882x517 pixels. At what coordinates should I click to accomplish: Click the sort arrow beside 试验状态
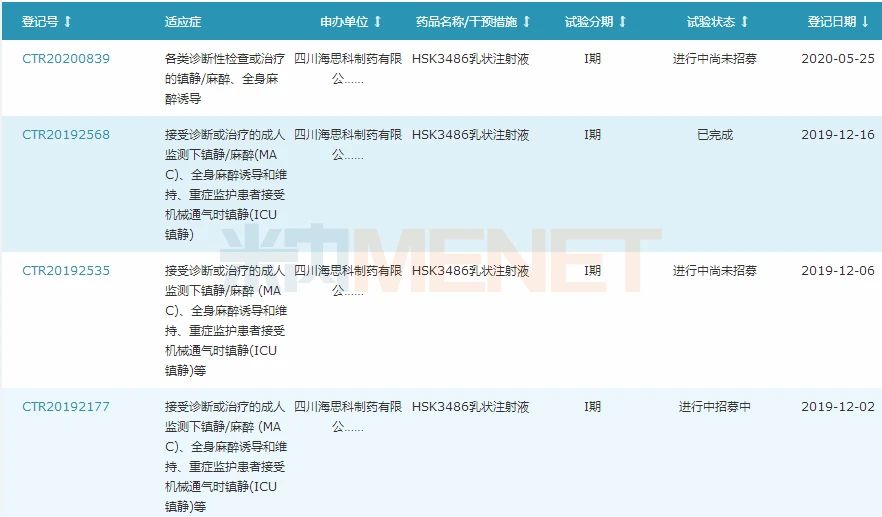(x=744, y=21)
